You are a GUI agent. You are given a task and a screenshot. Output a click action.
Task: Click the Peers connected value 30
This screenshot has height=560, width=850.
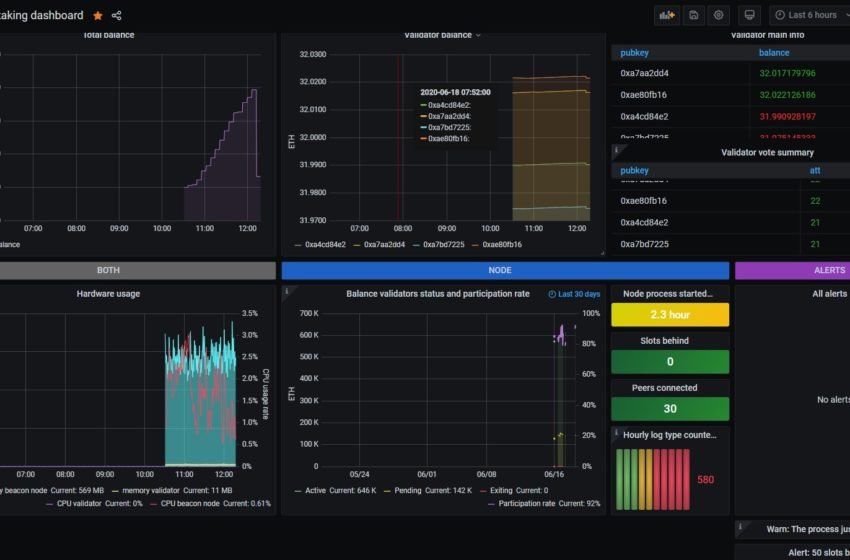(x=670, y=409)
